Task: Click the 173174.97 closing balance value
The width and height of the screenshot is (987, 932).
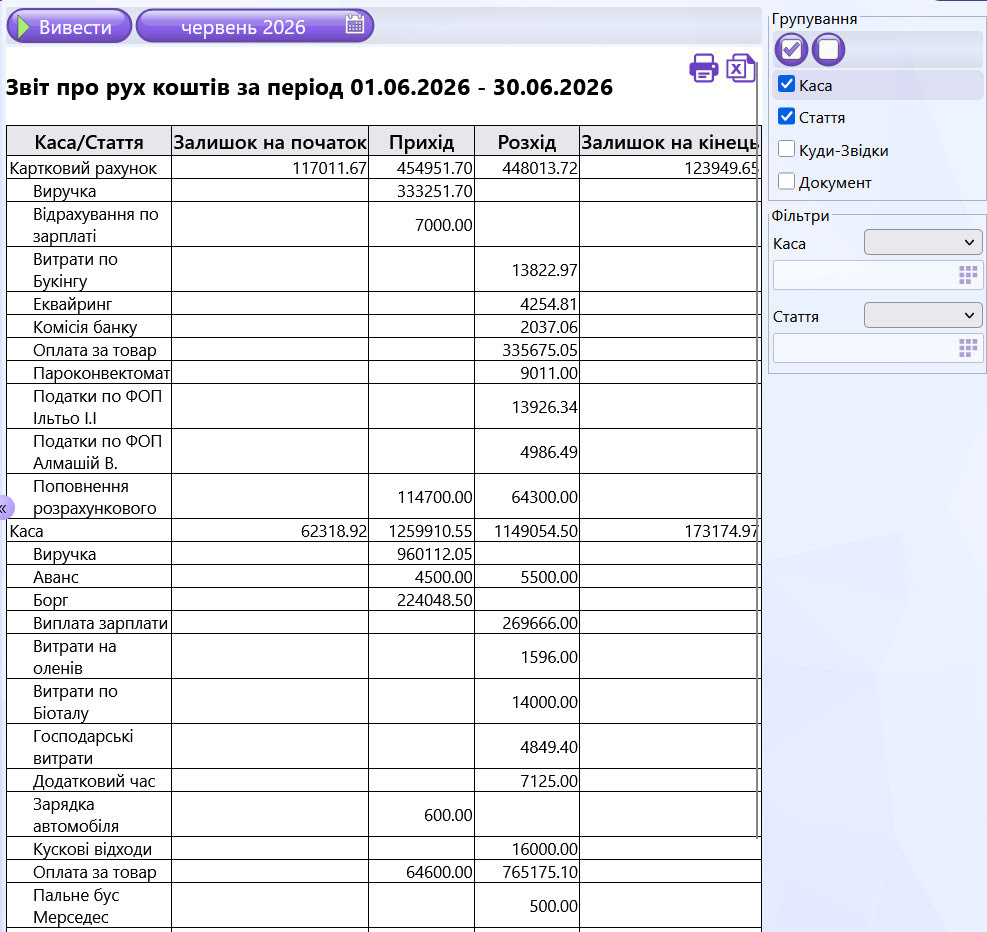Action: 721,531
